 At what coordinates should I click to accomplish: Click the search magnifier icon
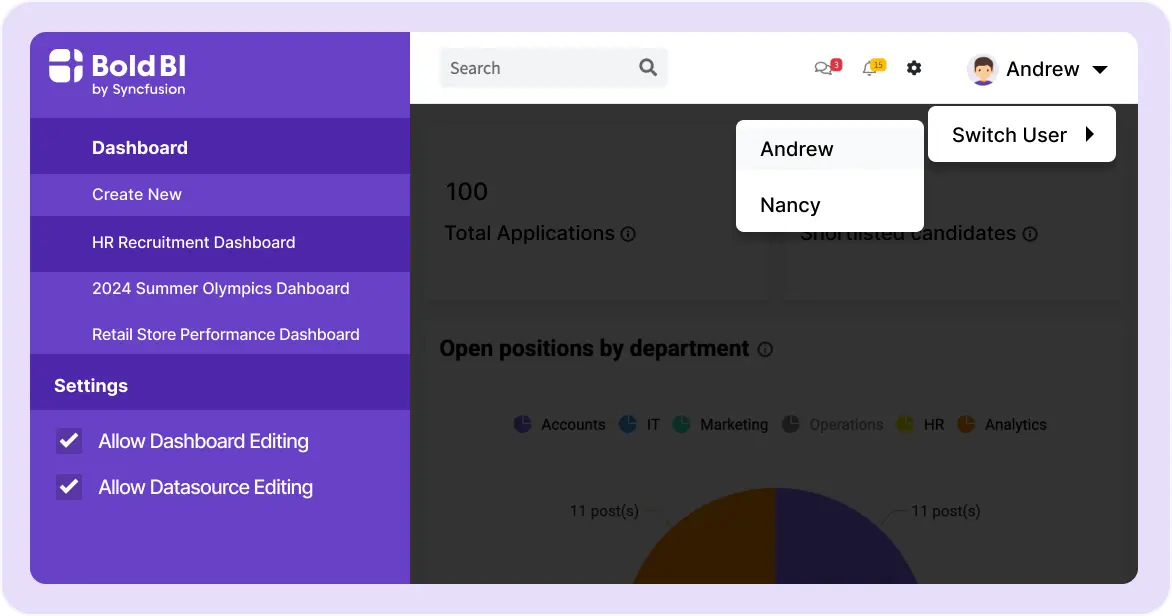[x=648, y=68]
